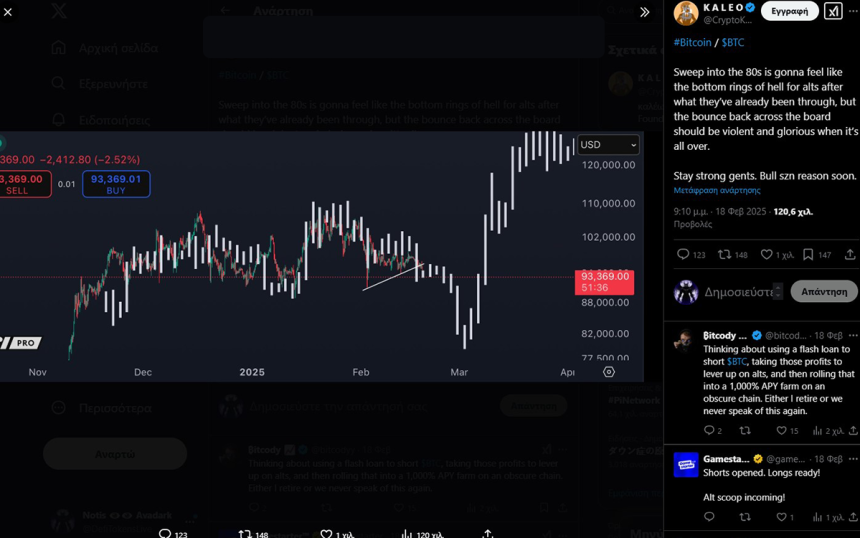The width and height of the screenshot is (860, 538).
Task: Click the reply icon with 123 below the image
Action: pyautogui.click(x=173, y=533)
